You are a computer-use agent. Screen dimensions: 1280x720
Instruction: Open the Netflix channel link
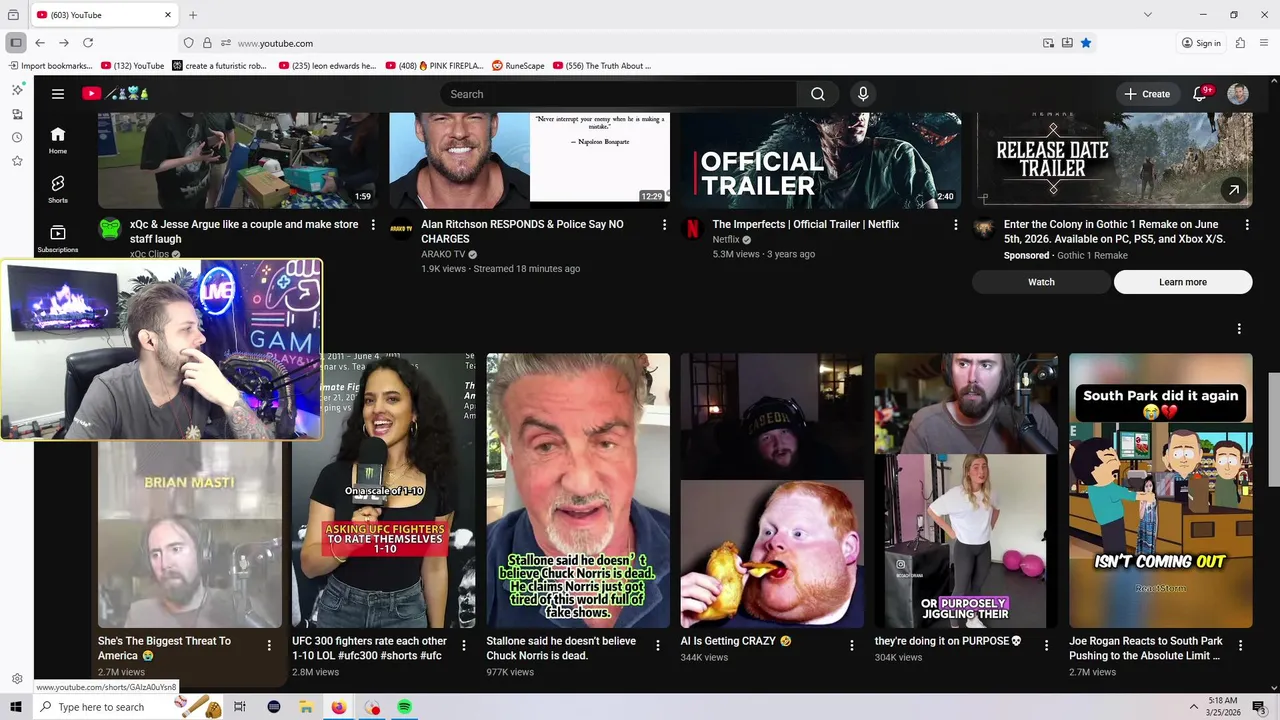pos(726,240)
